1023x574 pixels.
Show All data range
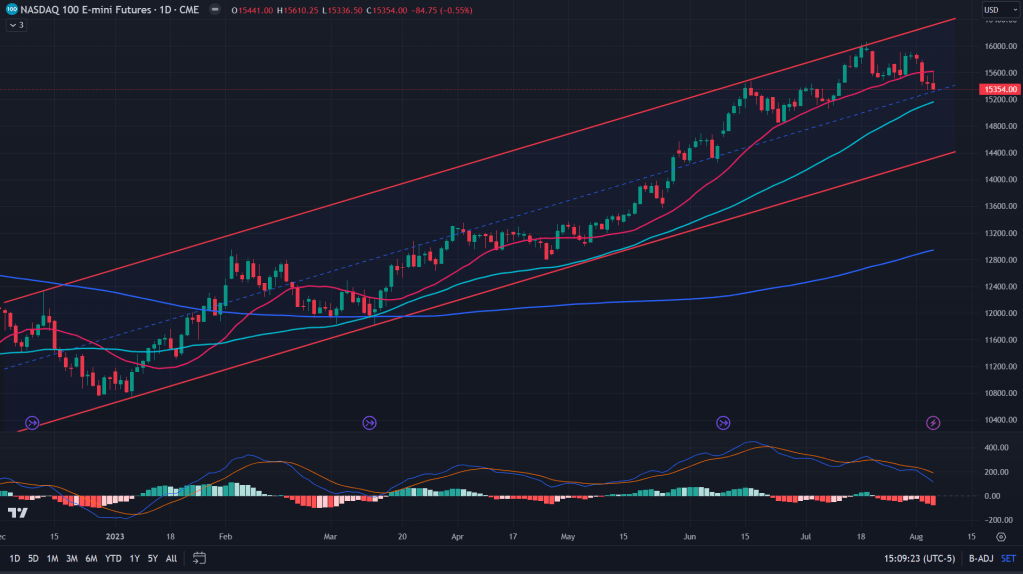coord(171,558)
